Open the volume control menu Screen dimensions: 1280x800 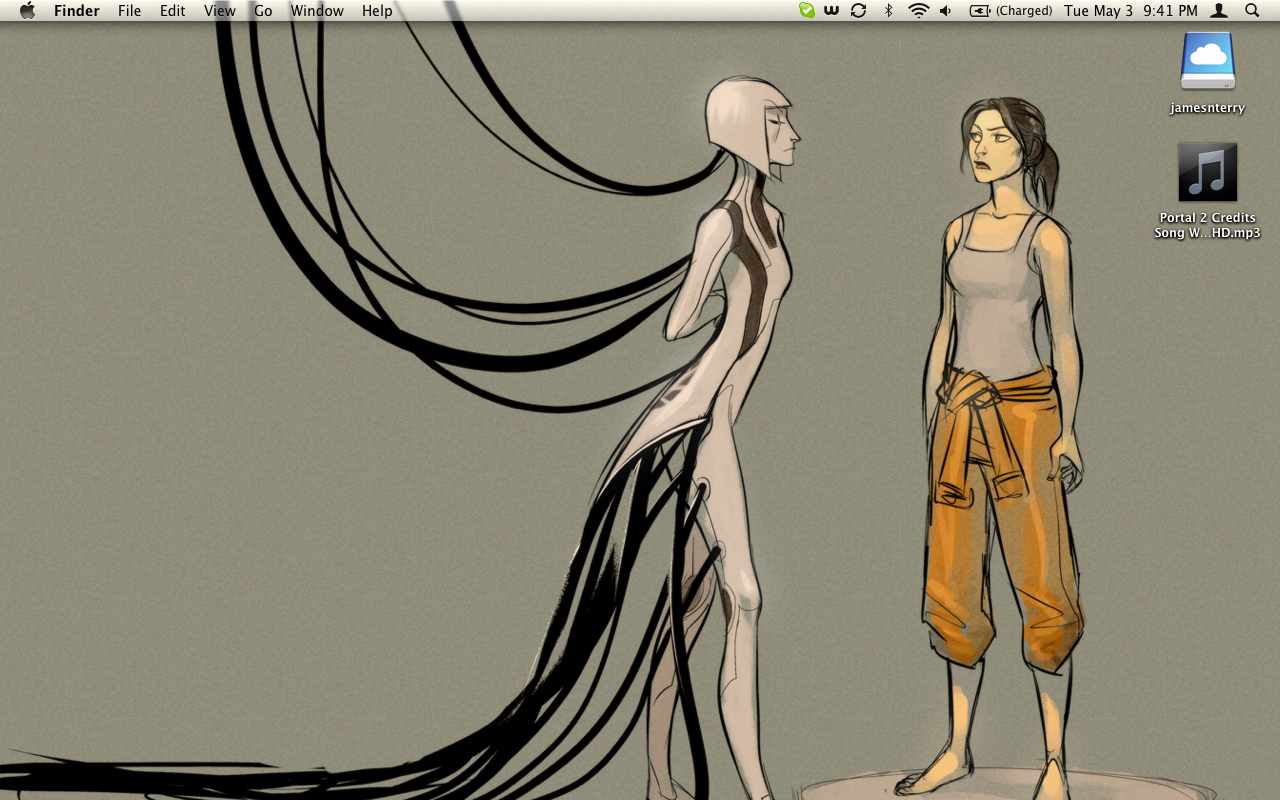coord(946,11)
